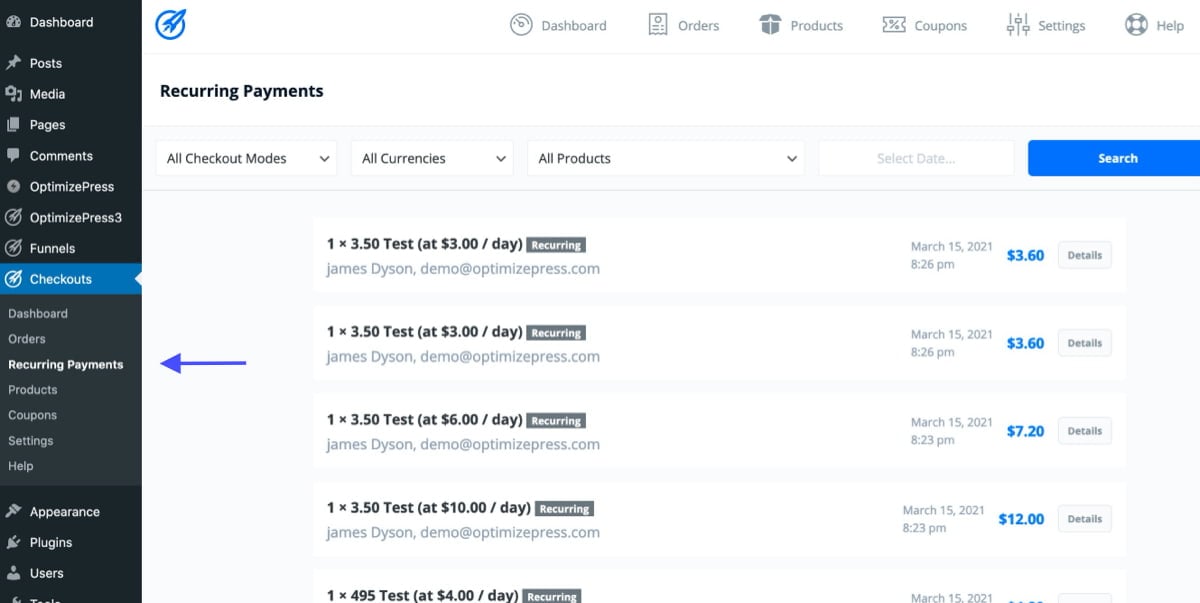Click the $7.20 amount
Image resolution: width=1200 pixels, height=603 pixels.
pos(1025,431)
